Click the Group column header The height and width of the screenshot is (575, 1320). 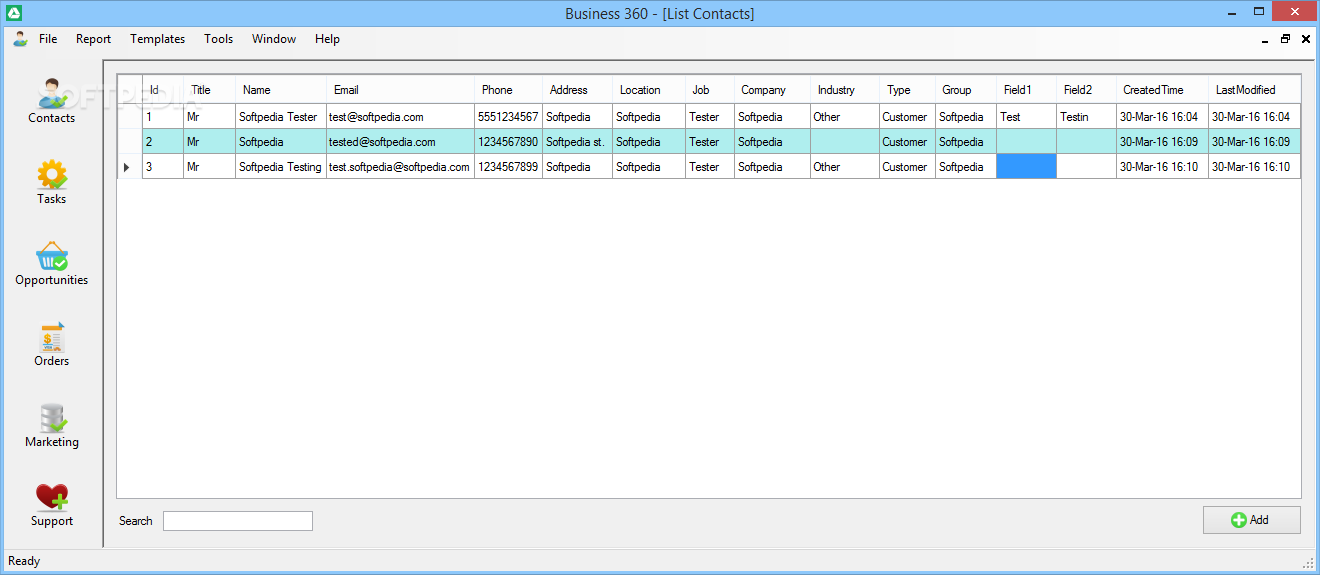click(x=966, y=89)
